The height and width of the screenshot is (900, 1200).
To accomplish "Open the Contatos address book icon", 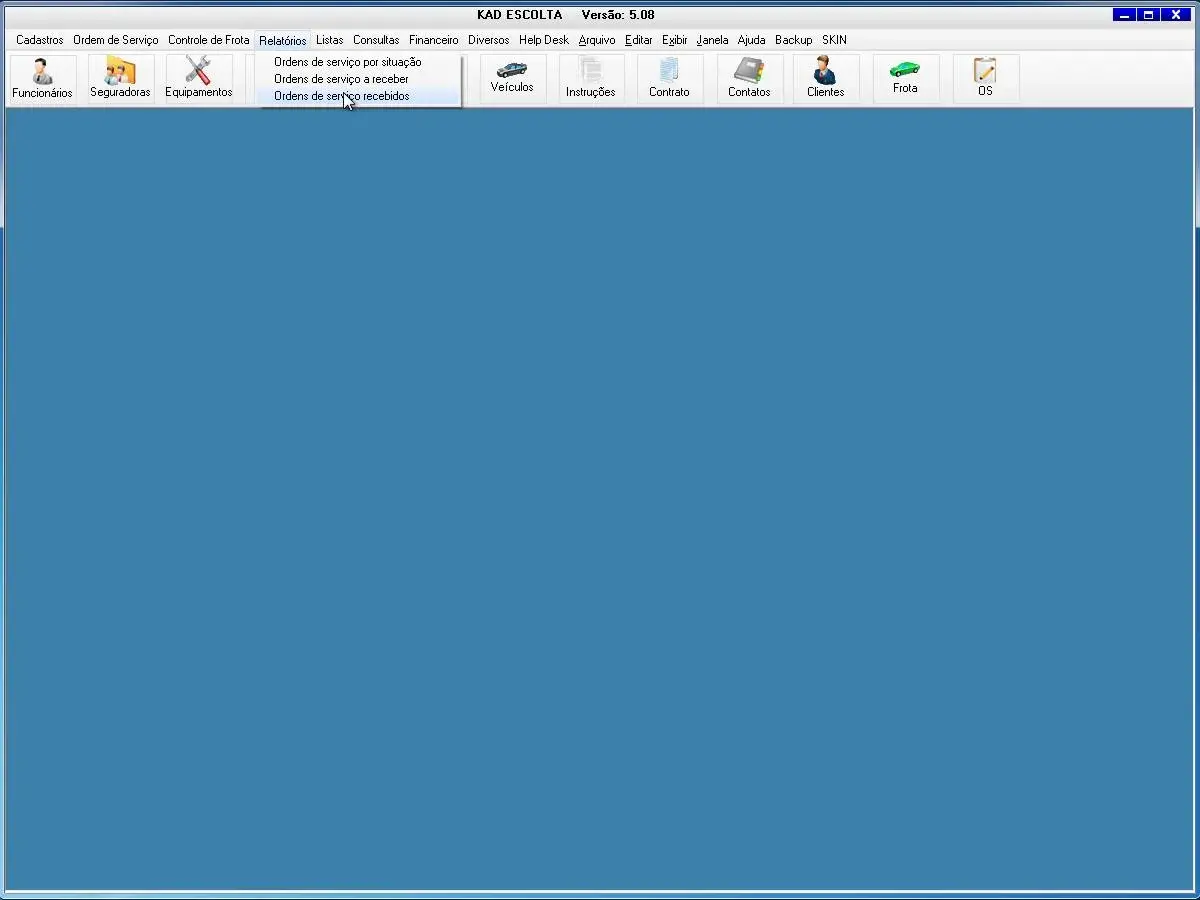I will point(749,78).
